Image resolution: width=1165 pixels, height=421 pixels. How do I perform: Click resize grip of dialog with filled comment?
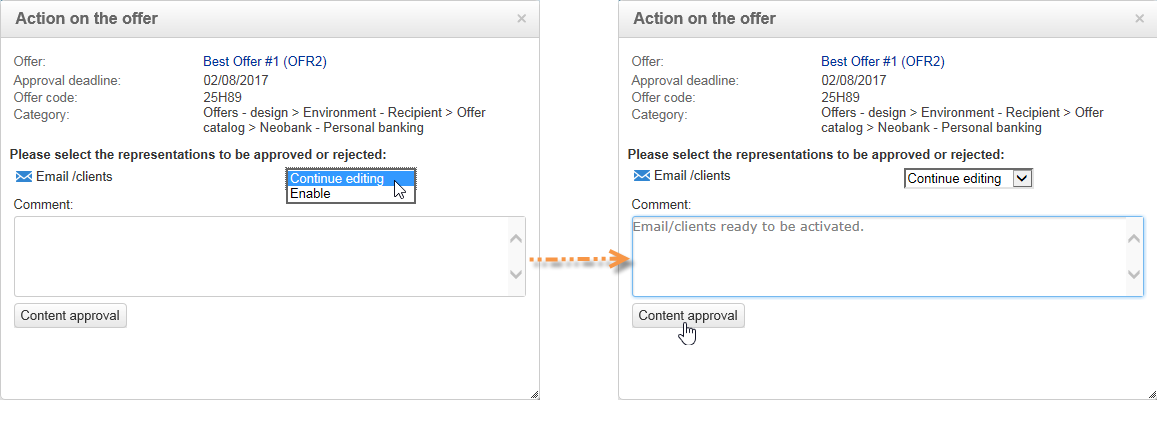(1152, 394)
